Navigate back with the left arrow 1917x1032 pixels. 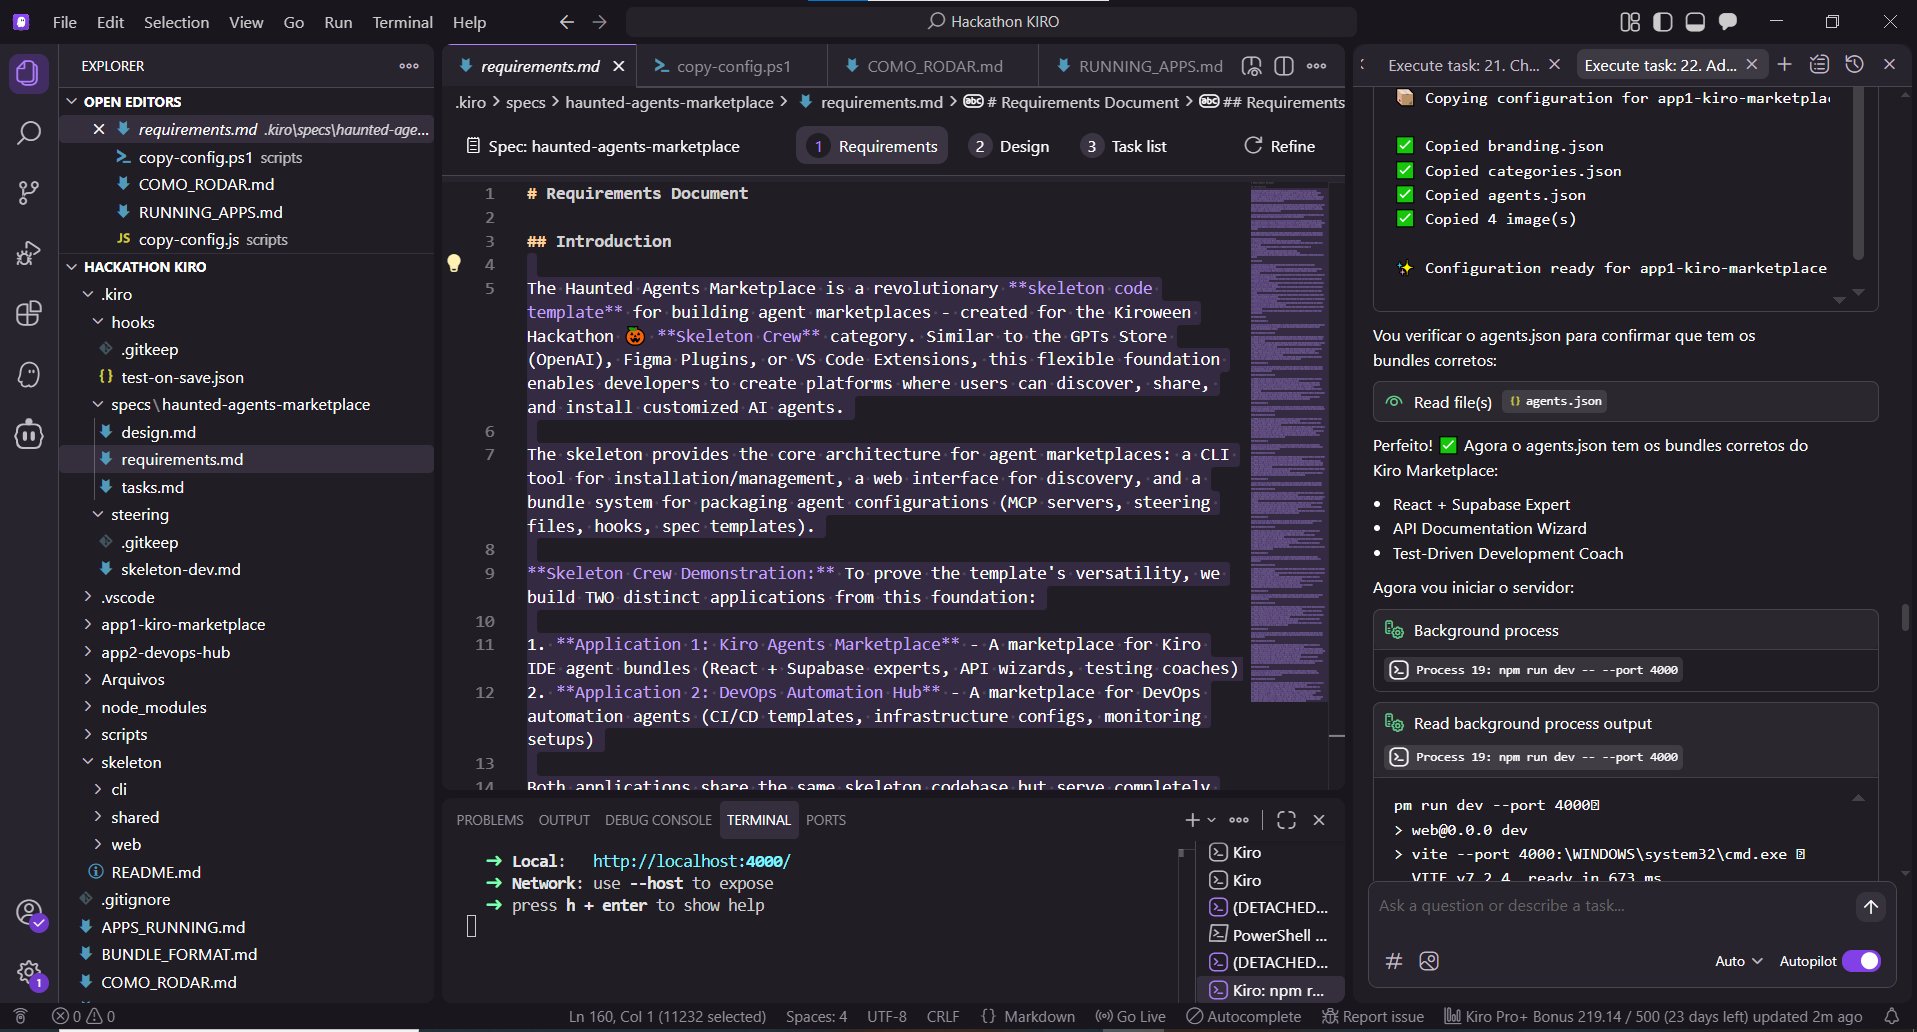567,22
